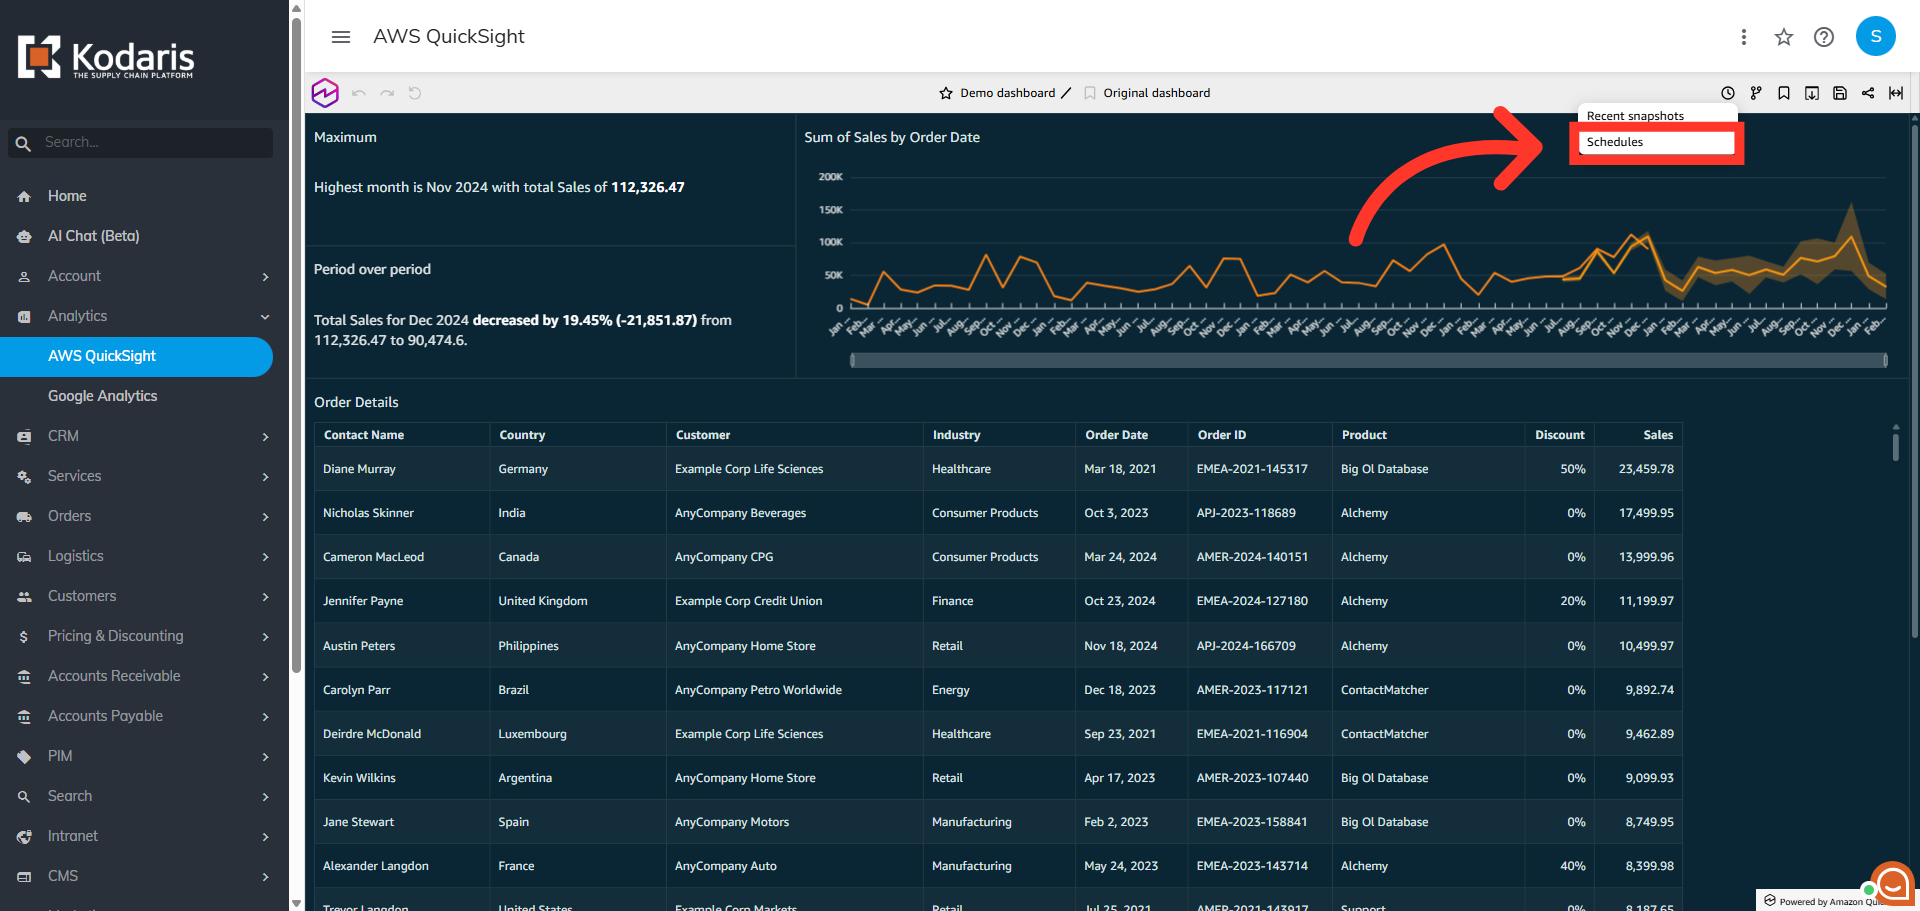Undo the last dashboard change
1920x911 pixels.
click(359, 93)
